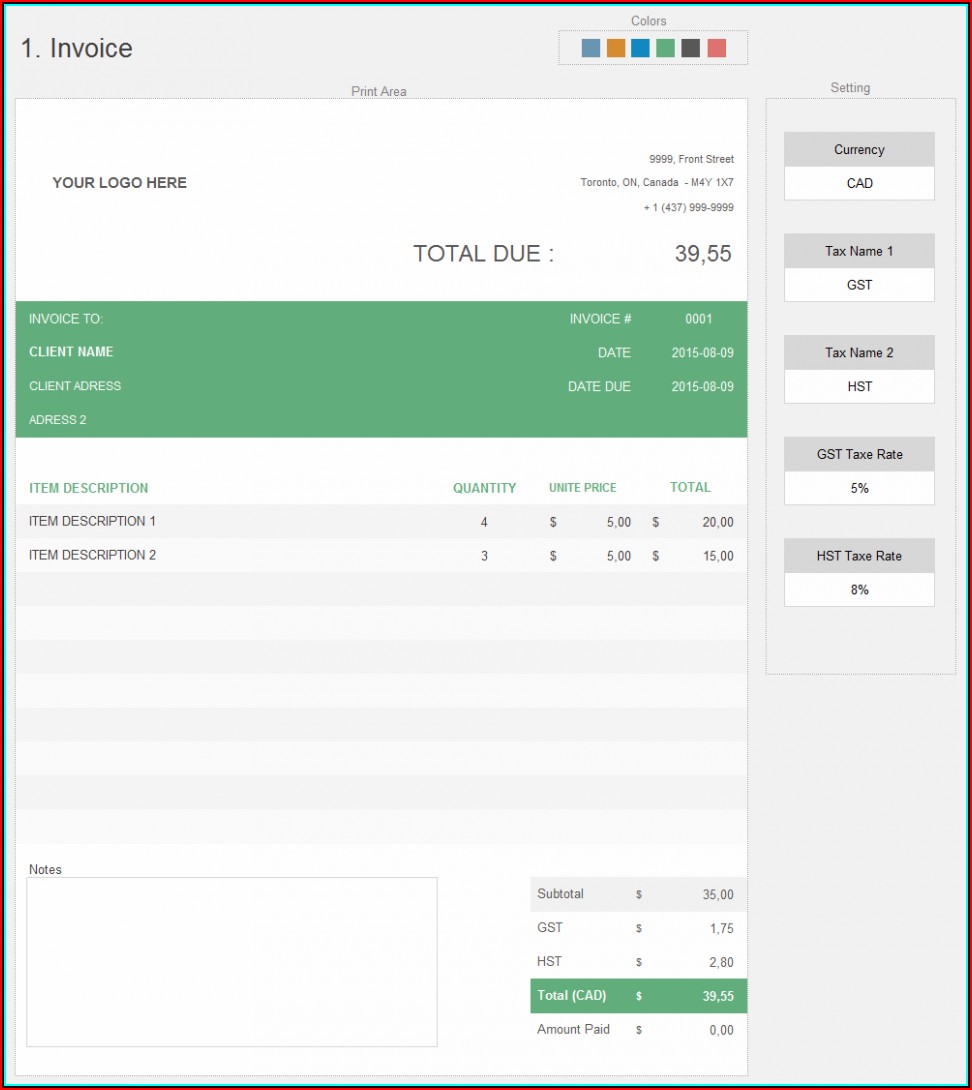The image size is (972, 1090).
Task: Select the CLIENT ADRESS field
Action: (x=75, y=386)
